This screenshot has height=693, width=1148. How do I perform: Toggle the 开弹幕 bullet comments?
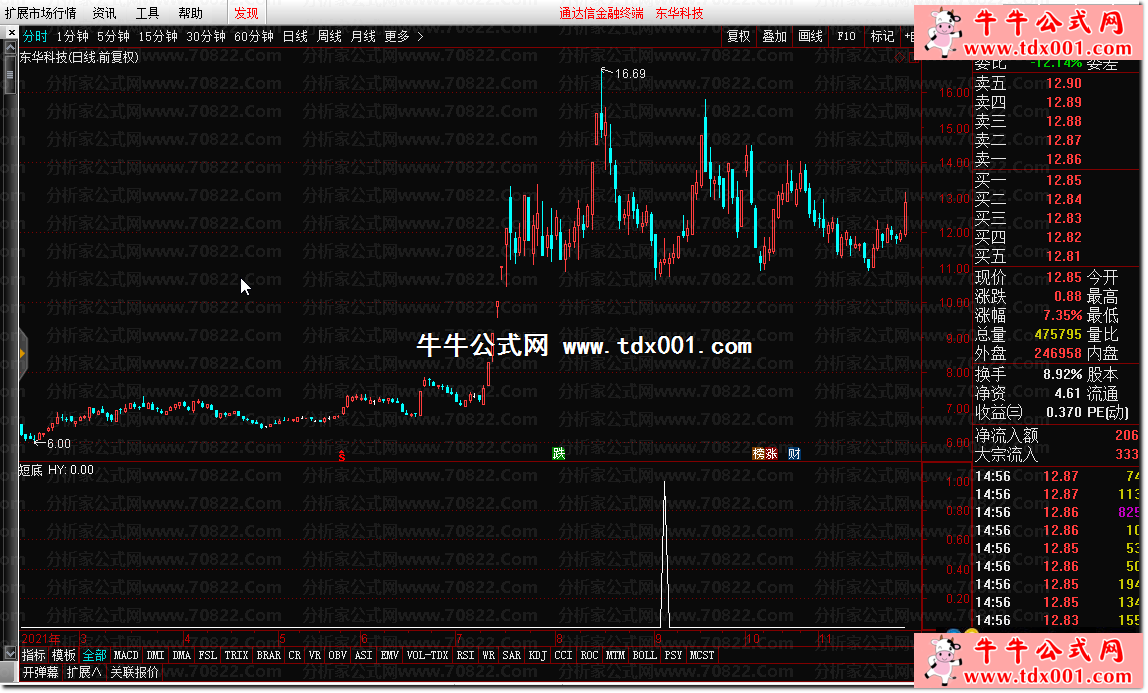point(40,672)
